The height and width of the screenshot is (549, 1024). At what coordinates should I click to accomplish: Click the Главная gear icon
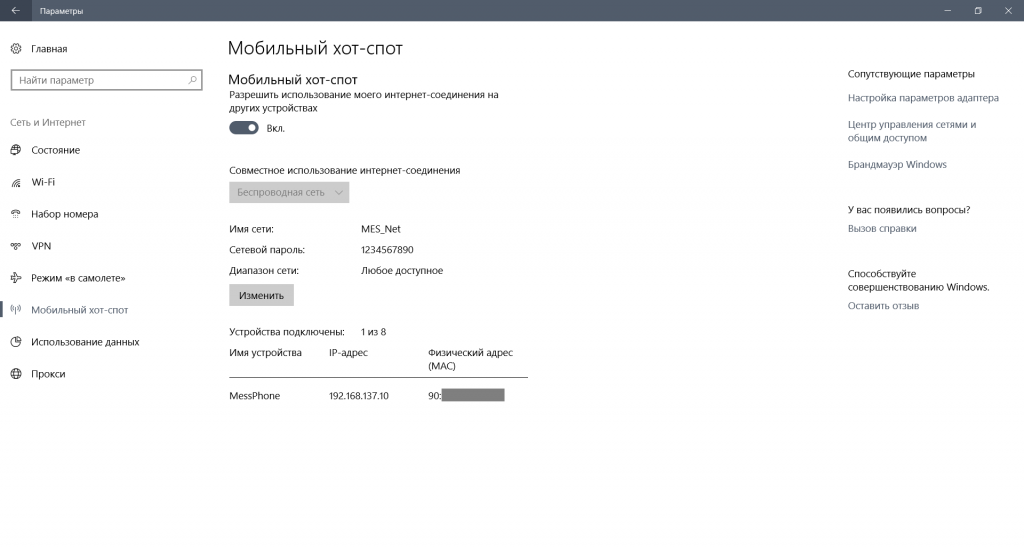(16, 48)
